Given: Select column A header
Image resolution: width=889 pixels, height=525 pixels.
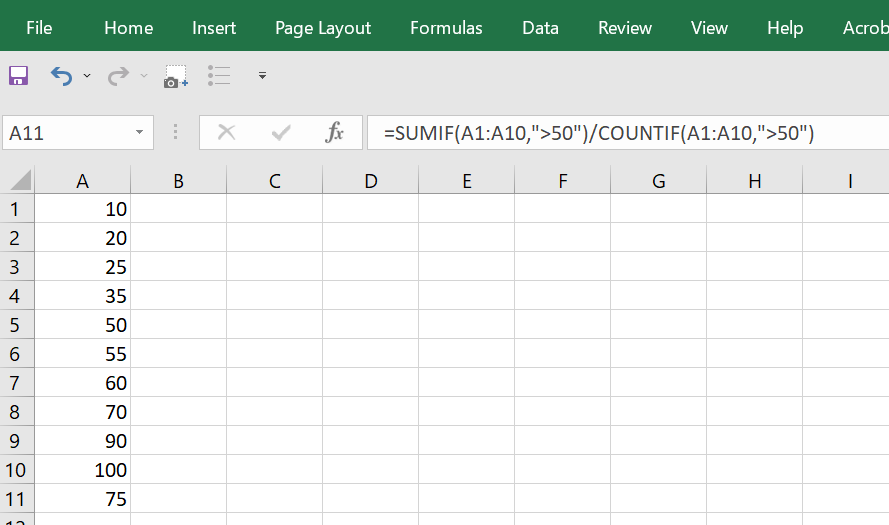Looking at the screenshot, I should (x=82, y=181).
